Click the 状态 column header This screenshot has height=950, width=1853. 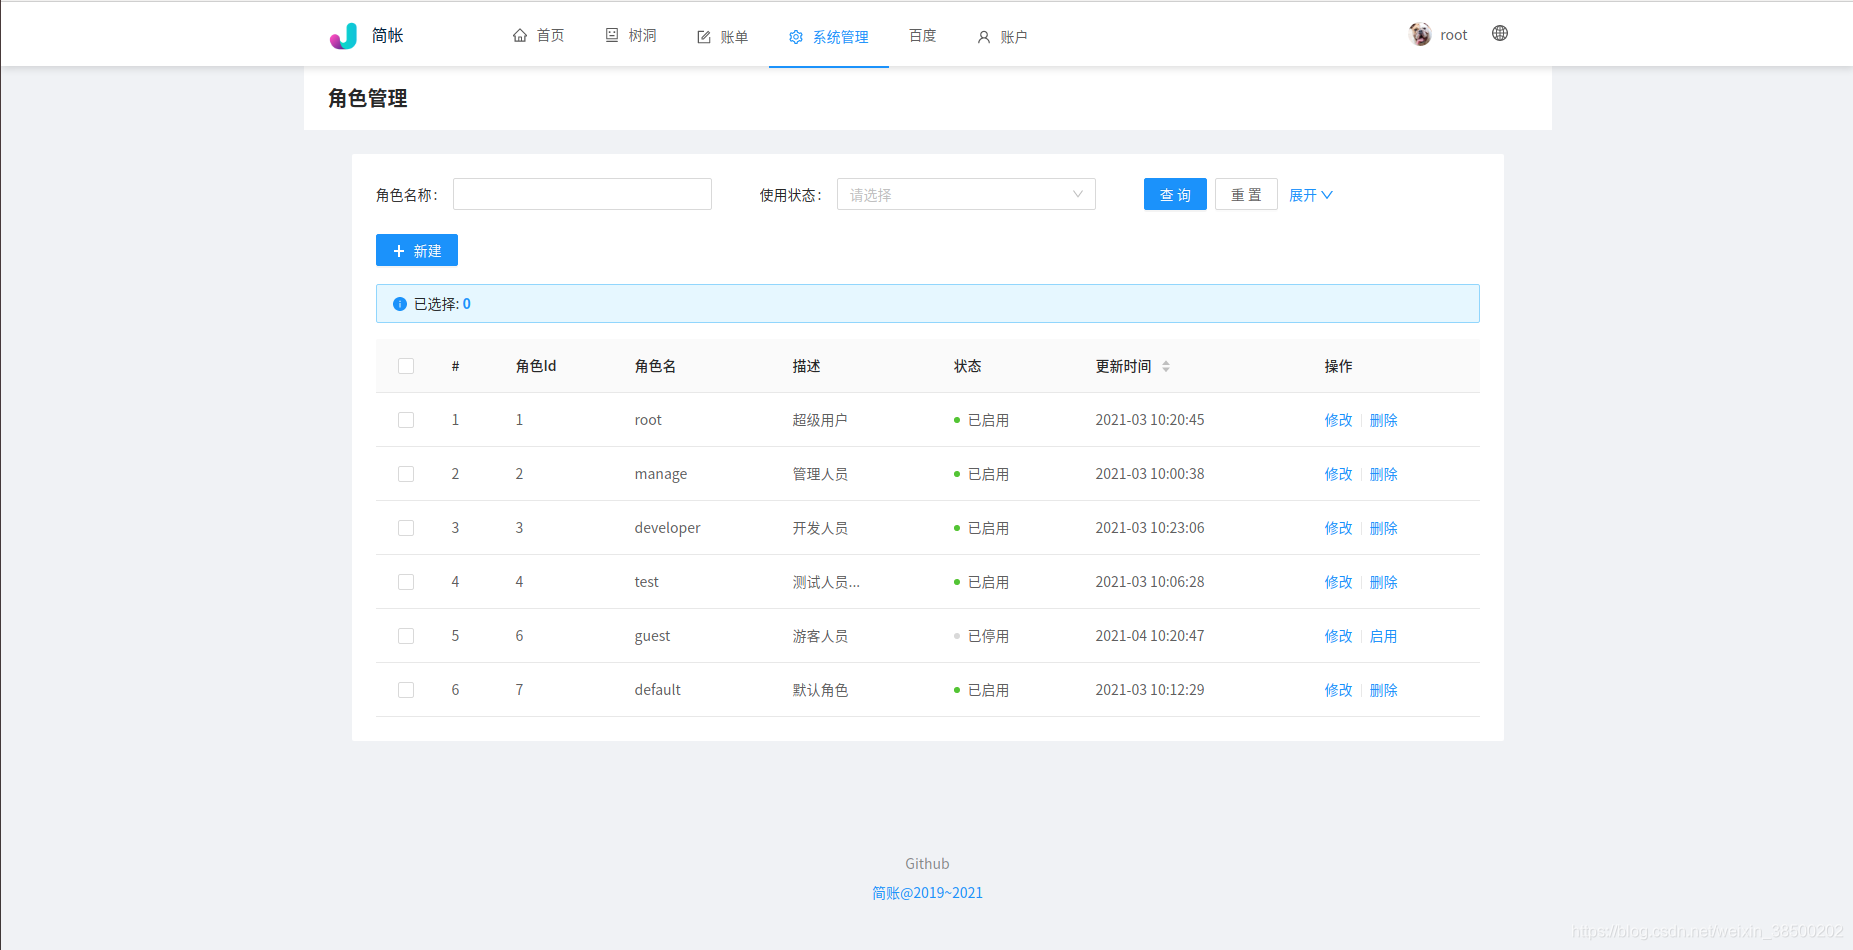(967, 366)
